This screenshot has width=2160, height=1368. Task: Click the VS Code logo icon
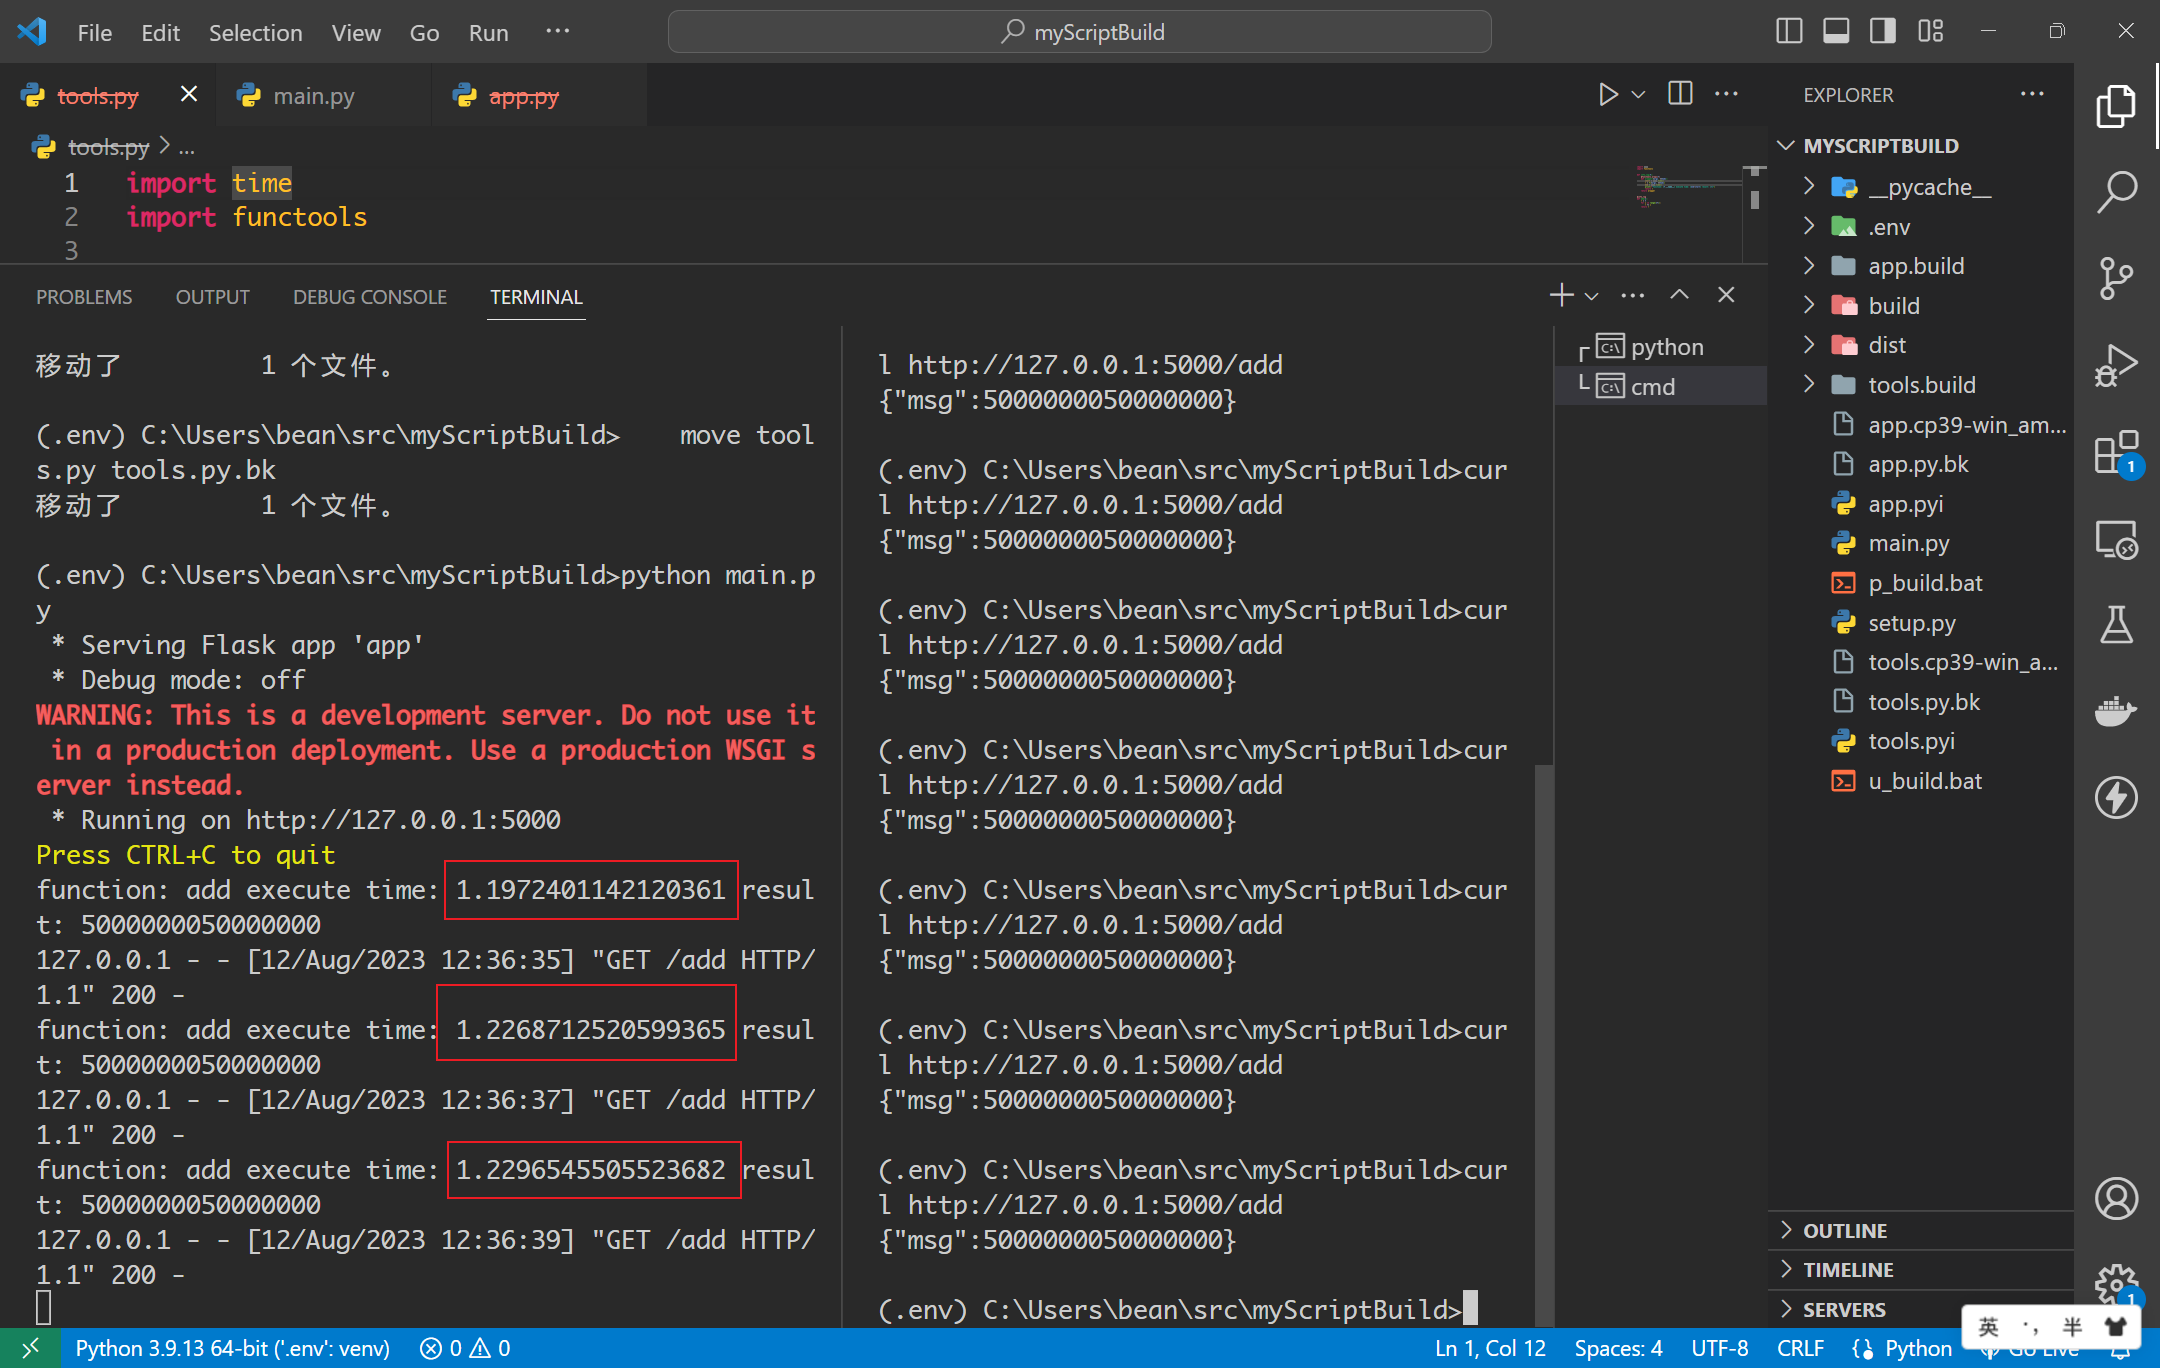[x=32, y=31]
